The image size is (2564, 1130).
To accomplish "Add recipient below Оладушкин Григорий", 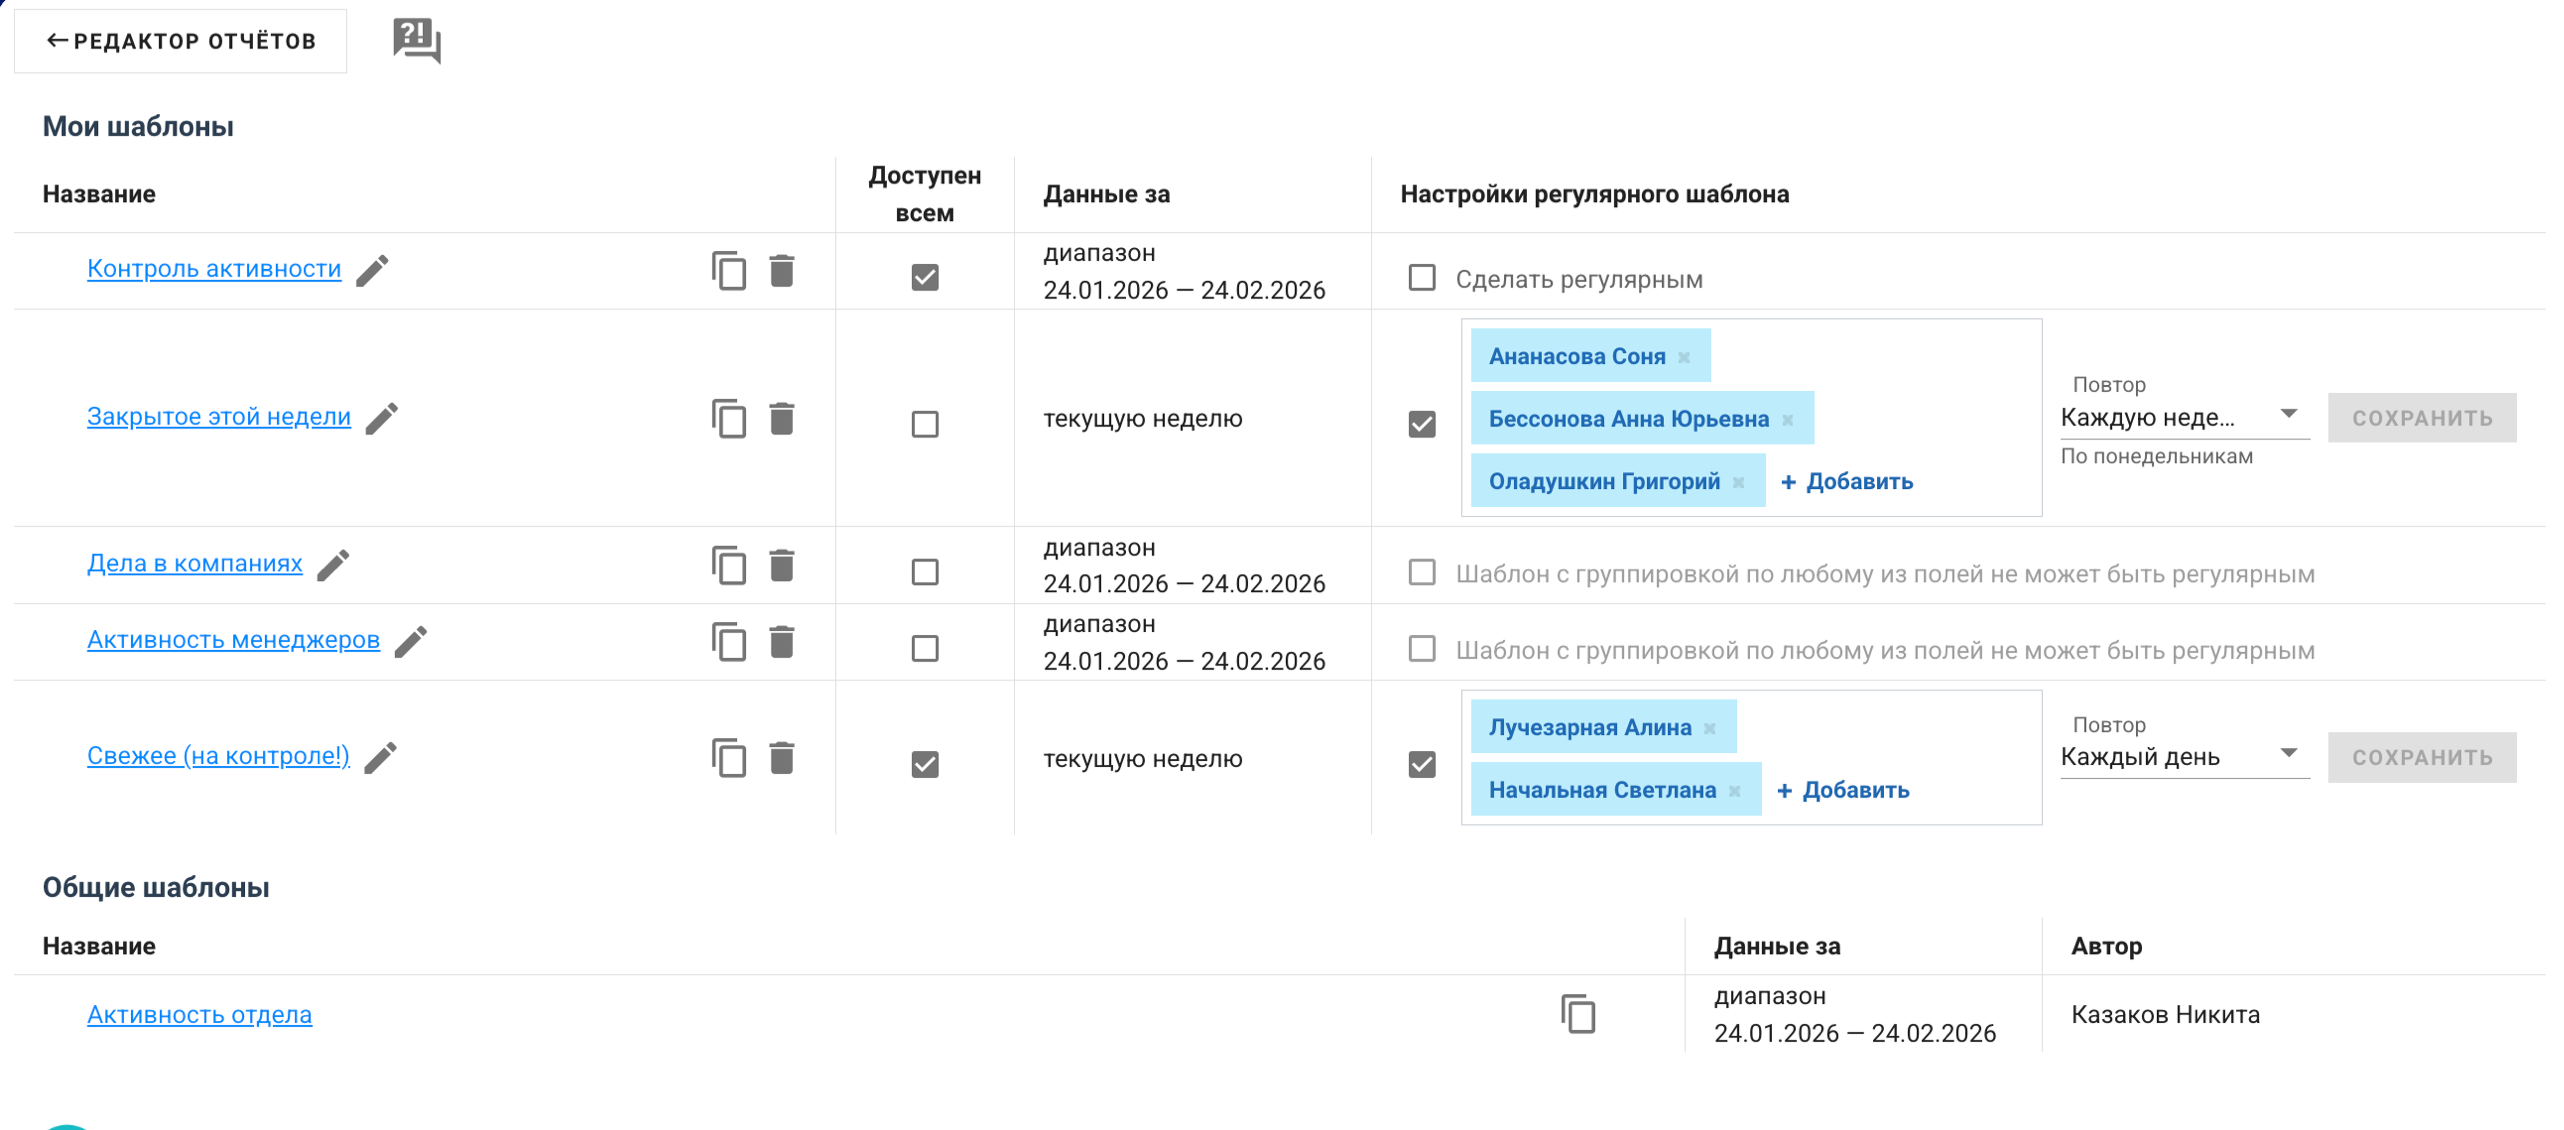I will (x=1846, y=482).
